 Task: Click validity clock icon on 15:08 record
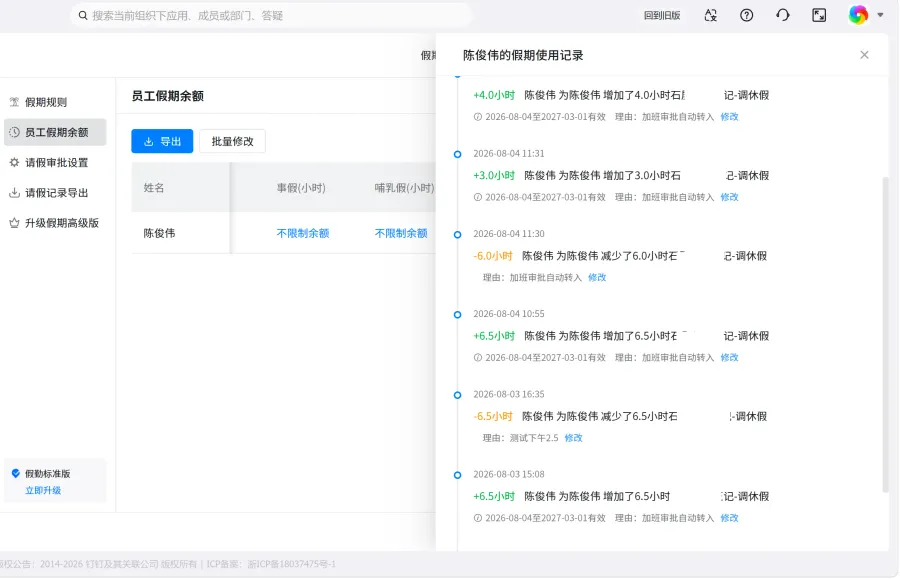pyautogui.click(x=478, y=518)
